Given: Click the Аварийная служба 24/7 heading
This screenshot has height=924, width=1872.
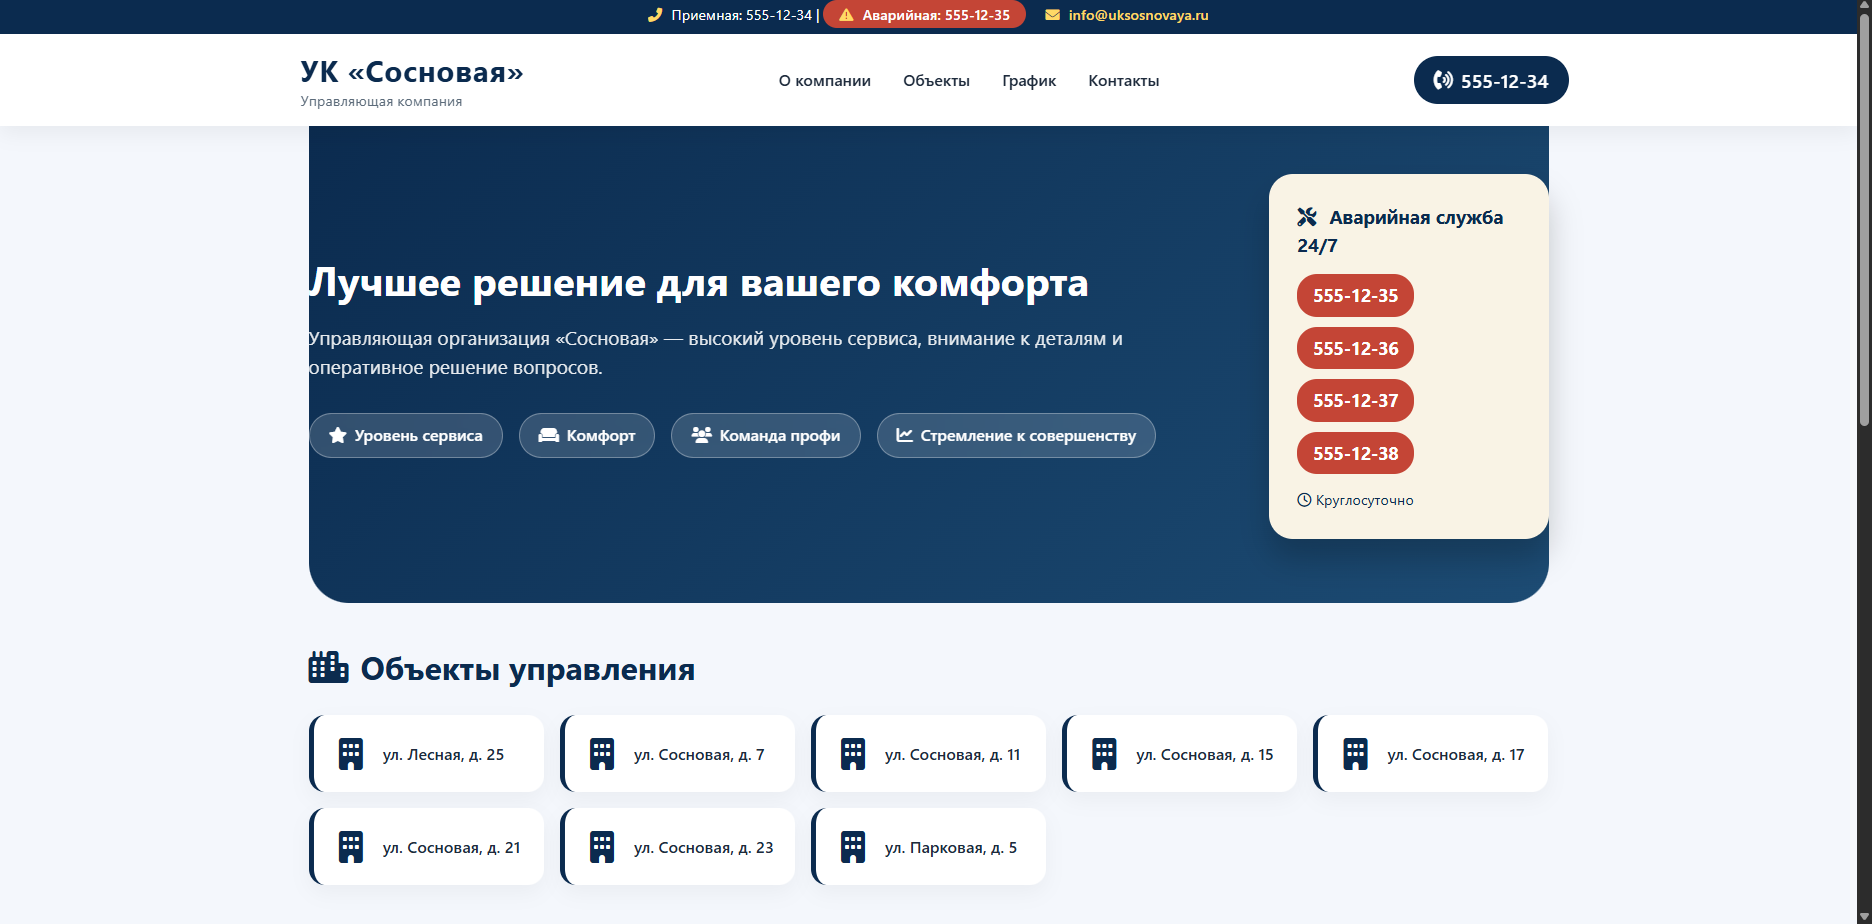Looking at the screenshot, I should 1400,231.
